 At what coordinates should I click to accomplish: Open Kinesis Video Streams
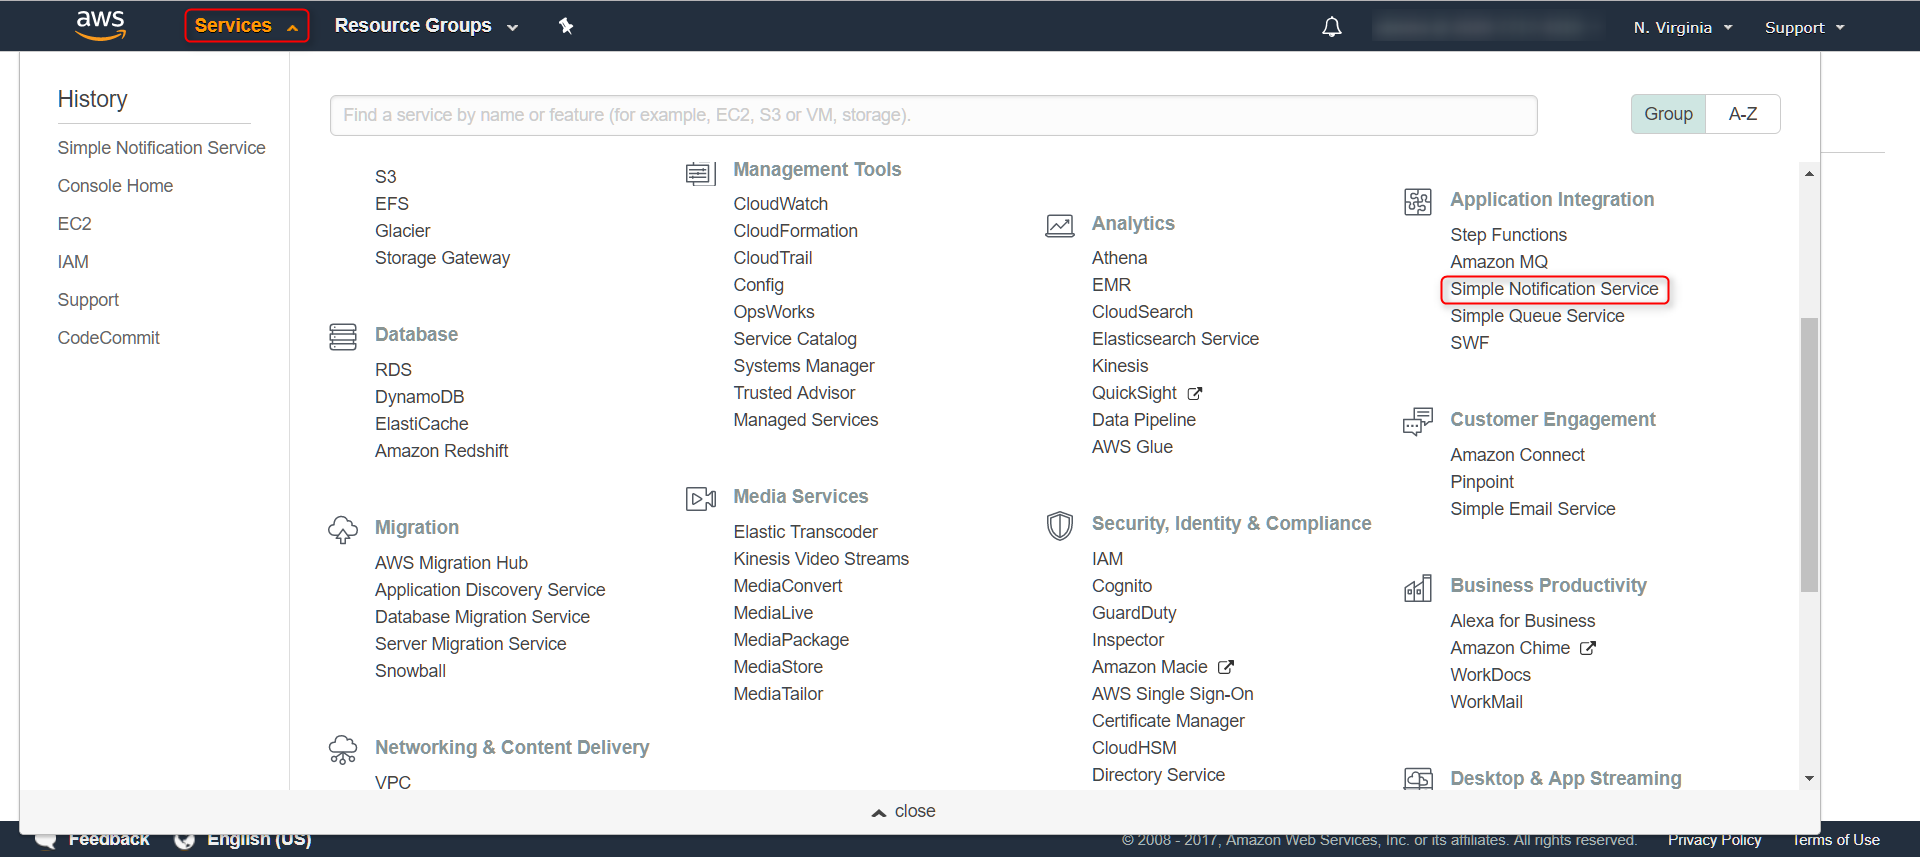pos(821,559)
